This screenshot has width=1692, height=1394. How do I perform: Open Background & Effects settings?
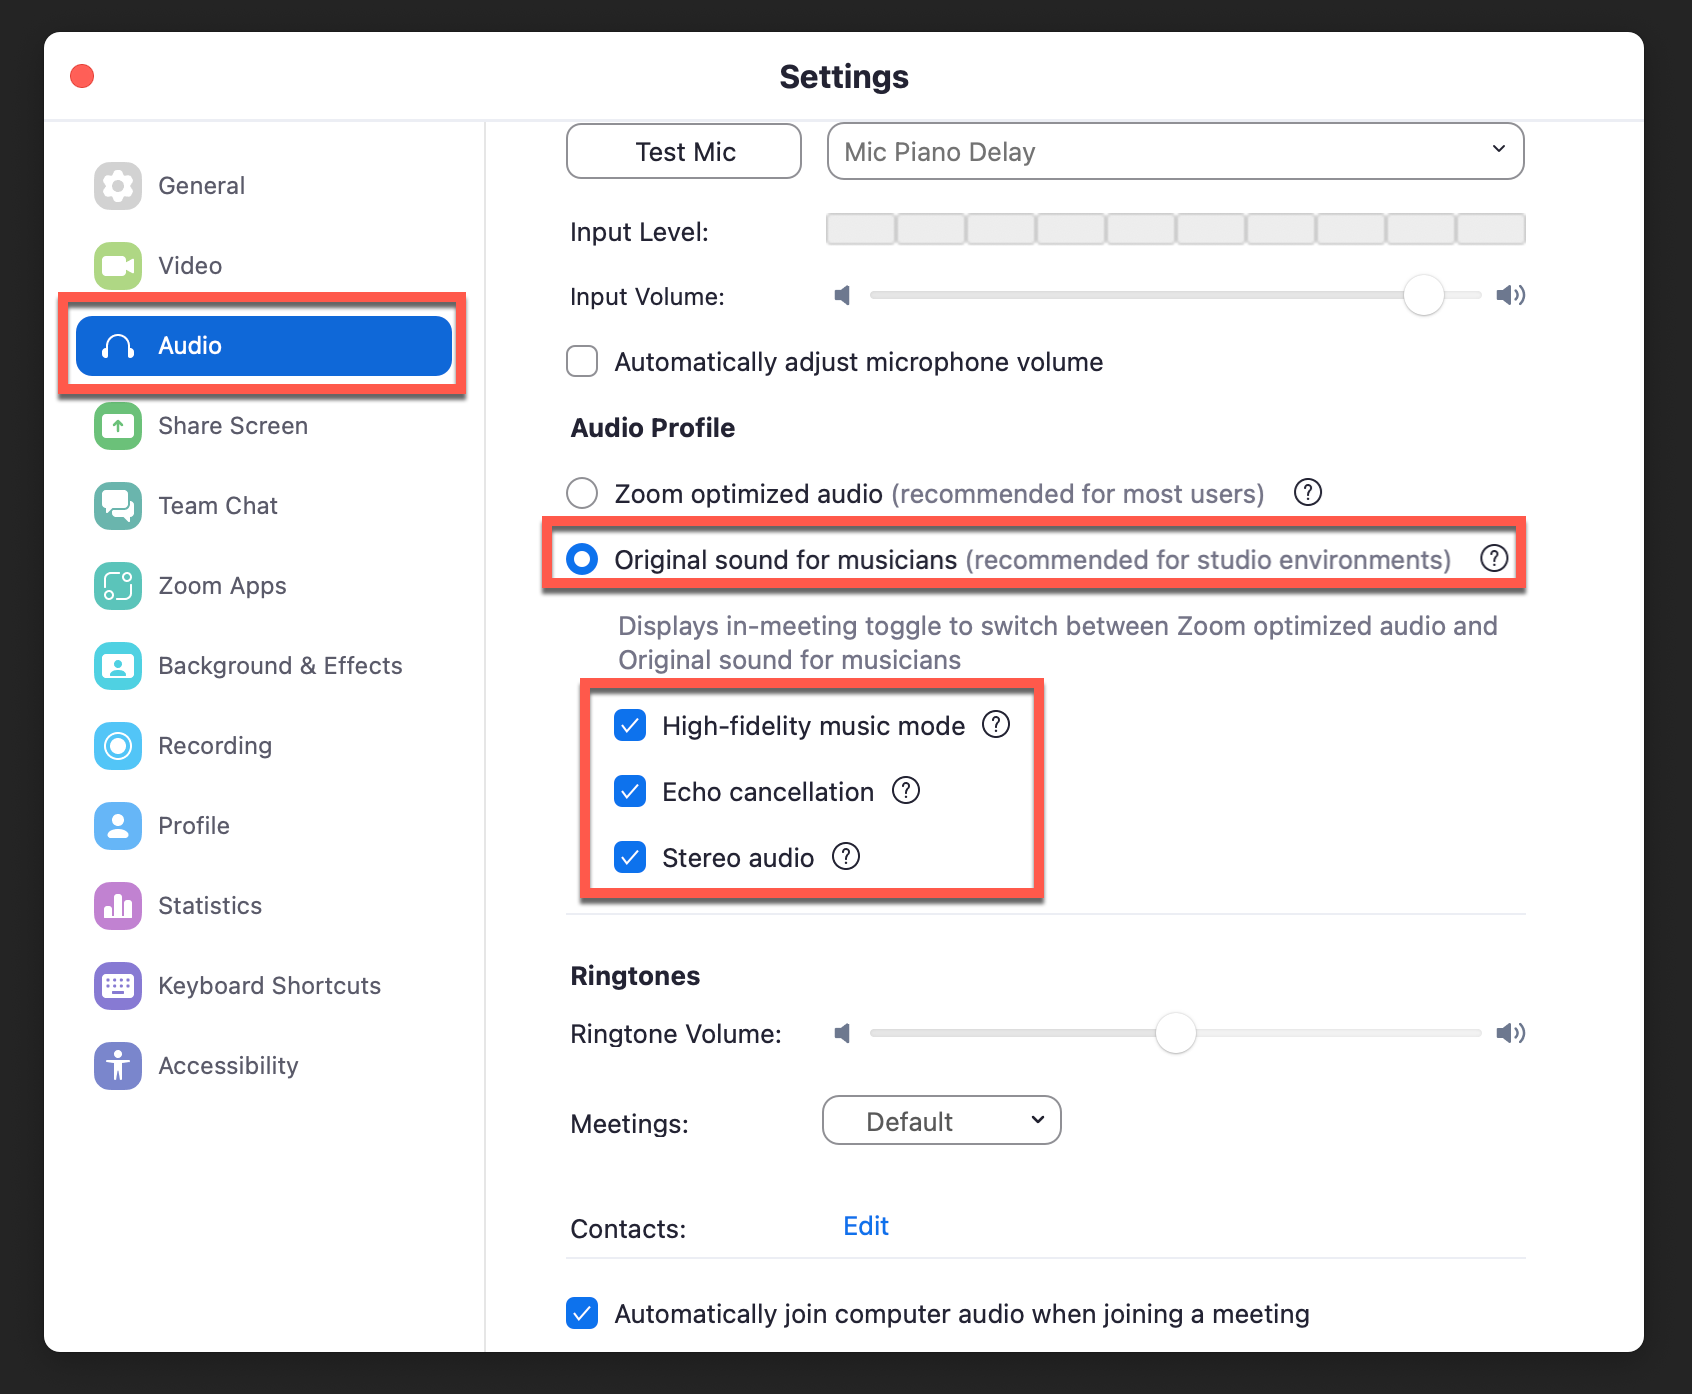tap(264, 666)
